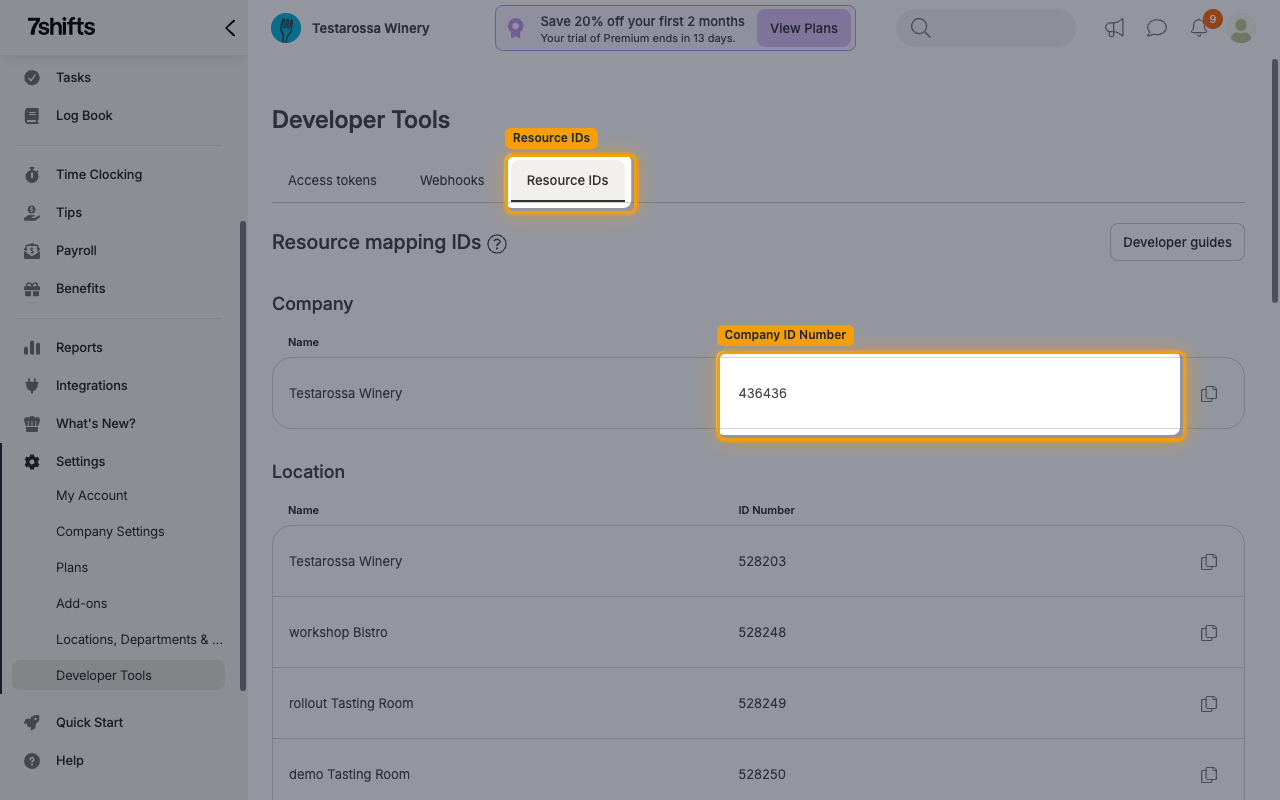Click workshop Bistro location name
This screenshot has height=800, width=1280.
[x=338, y=632]
